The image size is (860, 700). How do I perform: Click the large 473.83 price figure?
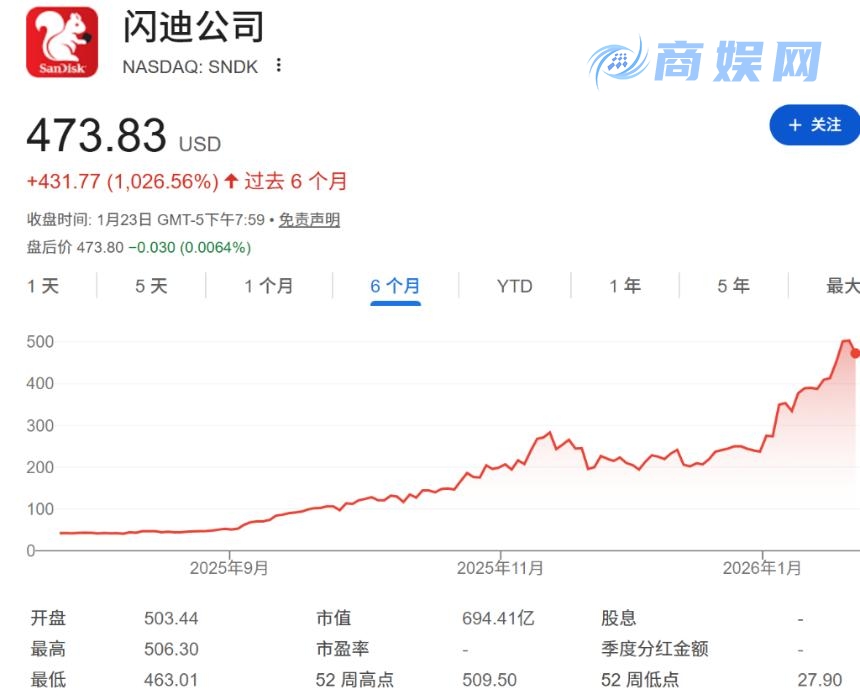(x=95, y=134)
